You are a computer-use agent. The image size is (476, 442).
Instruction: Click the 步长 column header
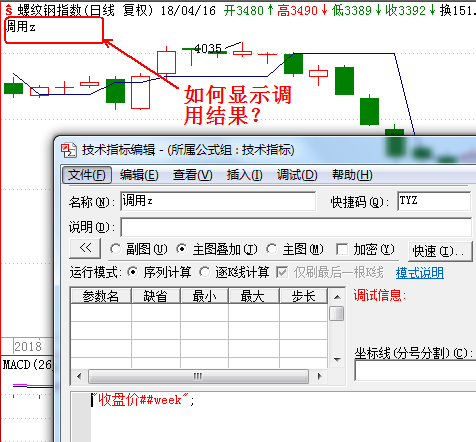[303, 296]
